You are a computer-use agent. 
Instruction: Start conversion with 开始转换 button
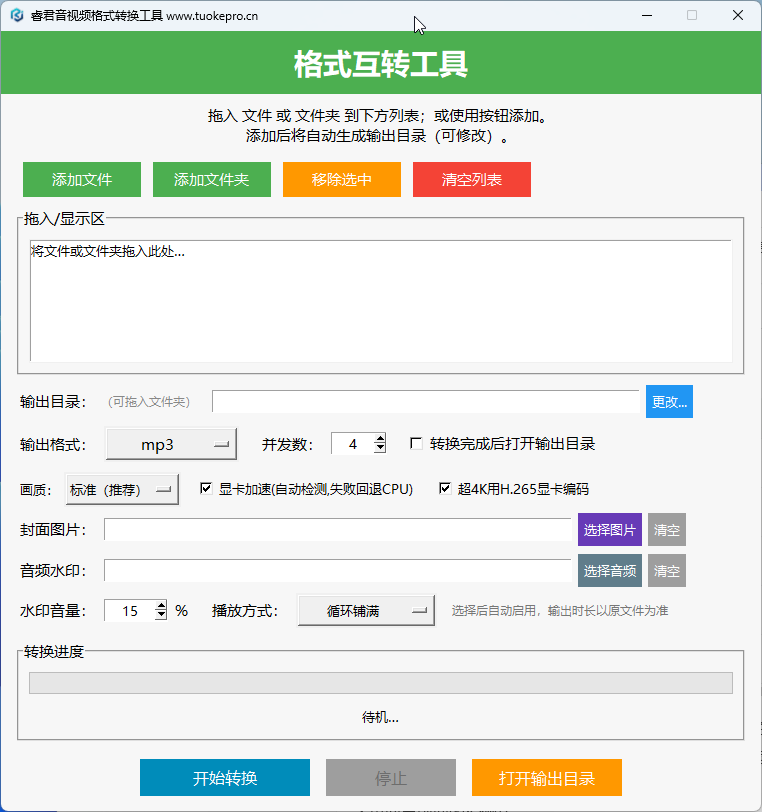pyautogui.click(x=225, y=777)
